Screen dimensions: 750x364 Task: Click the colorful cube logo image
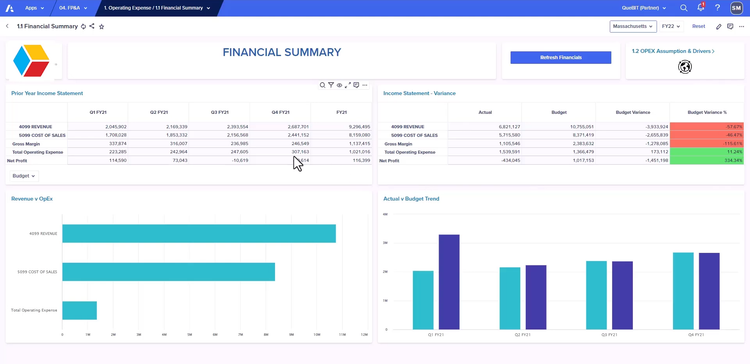pyautogui.click(x=31, y=61)
